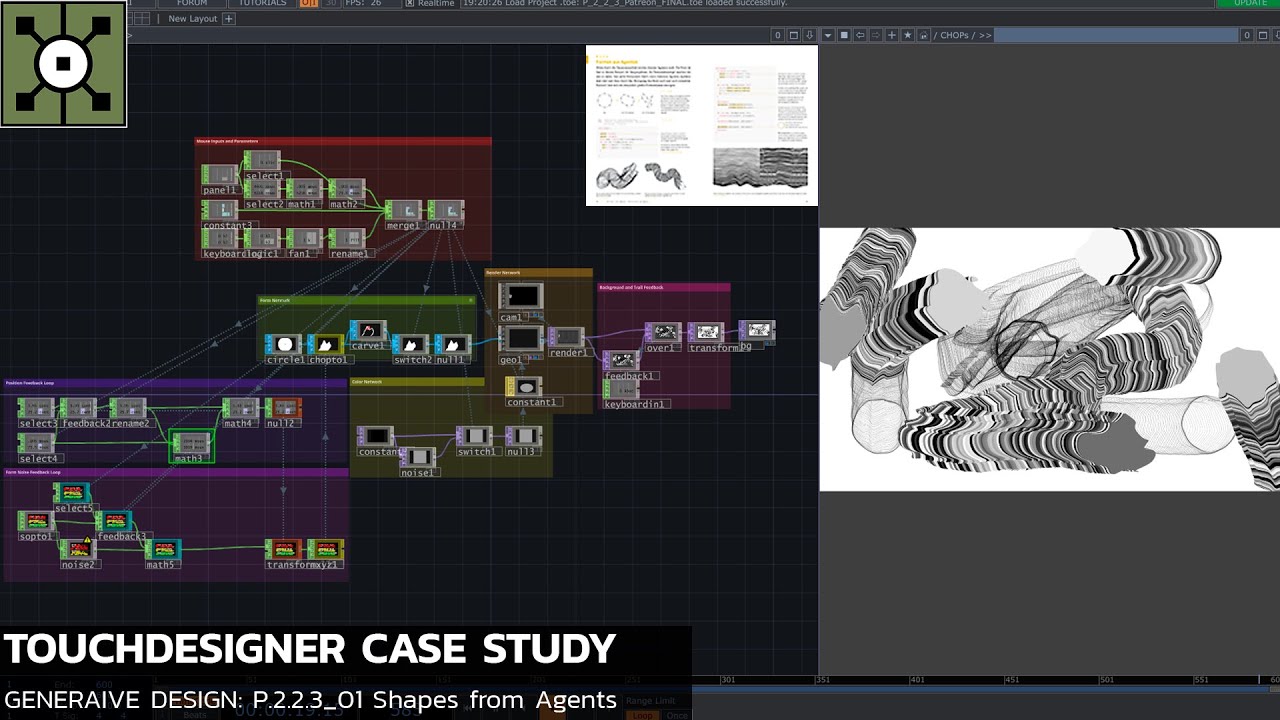Select the render1 TOP node
This screenshot has height=720, width=1280.
click(x=567, y=338)
